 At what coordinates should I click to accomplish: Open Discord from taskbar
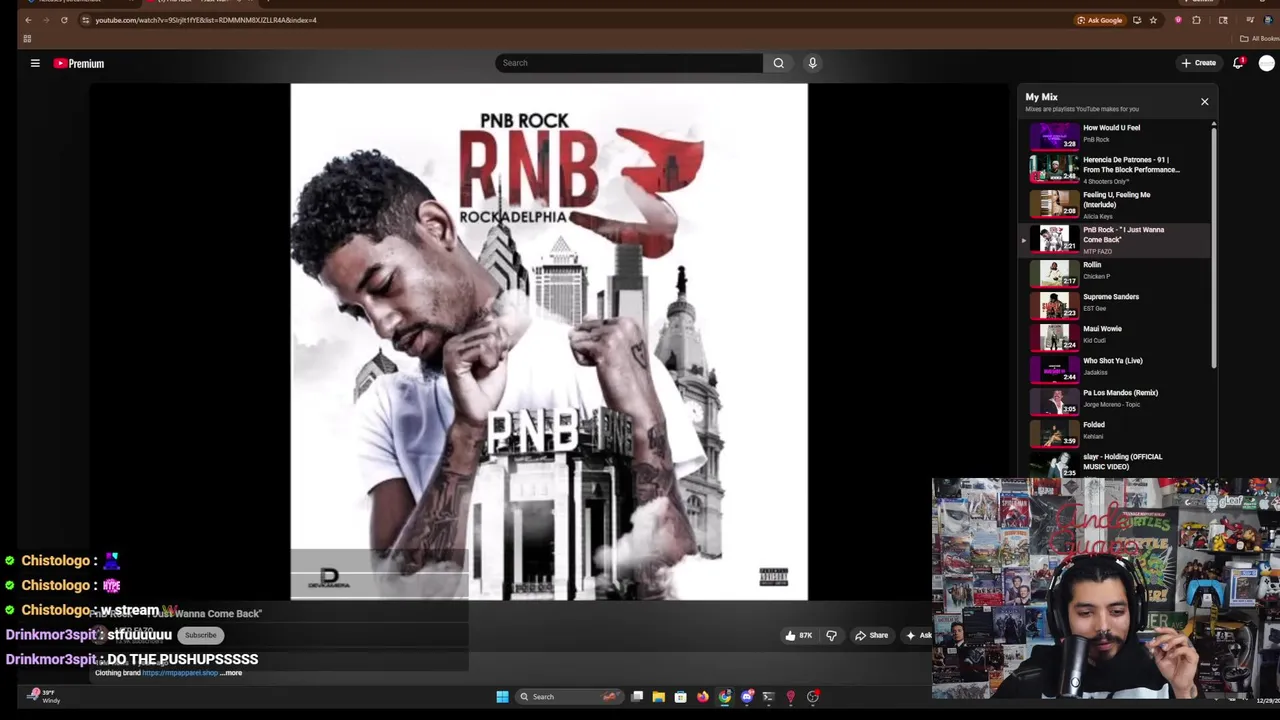point(747,697)
